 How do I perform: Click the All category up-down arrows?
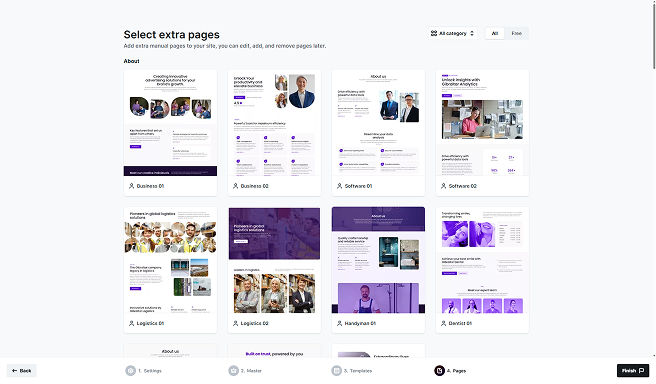472,33
